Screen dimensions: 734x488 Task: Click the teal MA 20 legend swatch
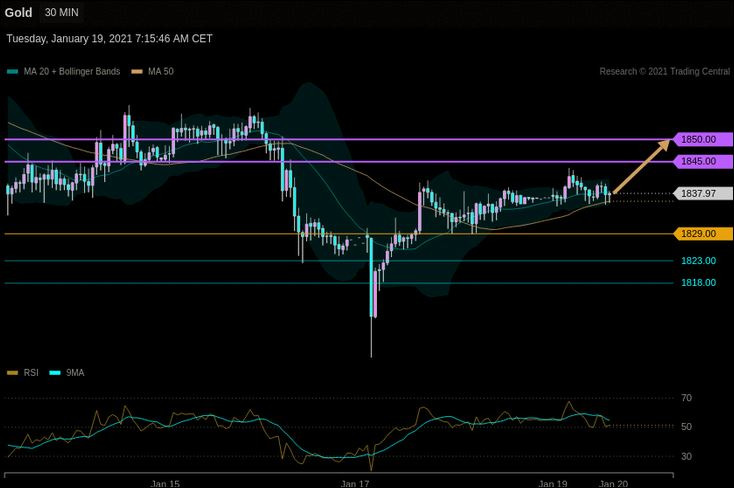[x=13, y=72]
